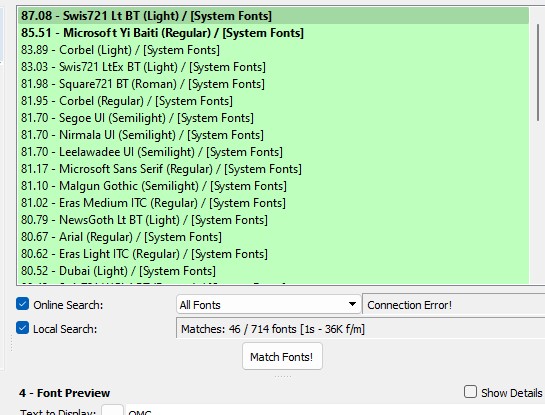
Task: Select the Arial (Regular) result
Action: [274, 237]
